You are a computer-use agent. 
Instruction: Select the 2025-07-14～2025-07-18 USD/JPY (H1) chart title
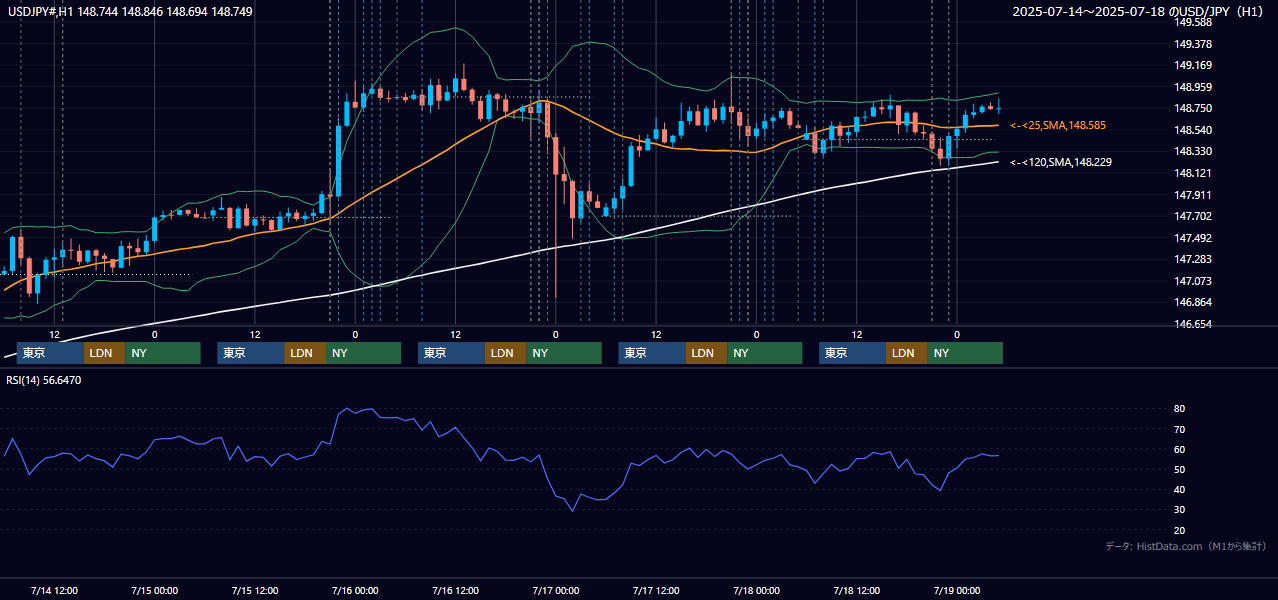pyautogui.click(x=1140, y=12)
